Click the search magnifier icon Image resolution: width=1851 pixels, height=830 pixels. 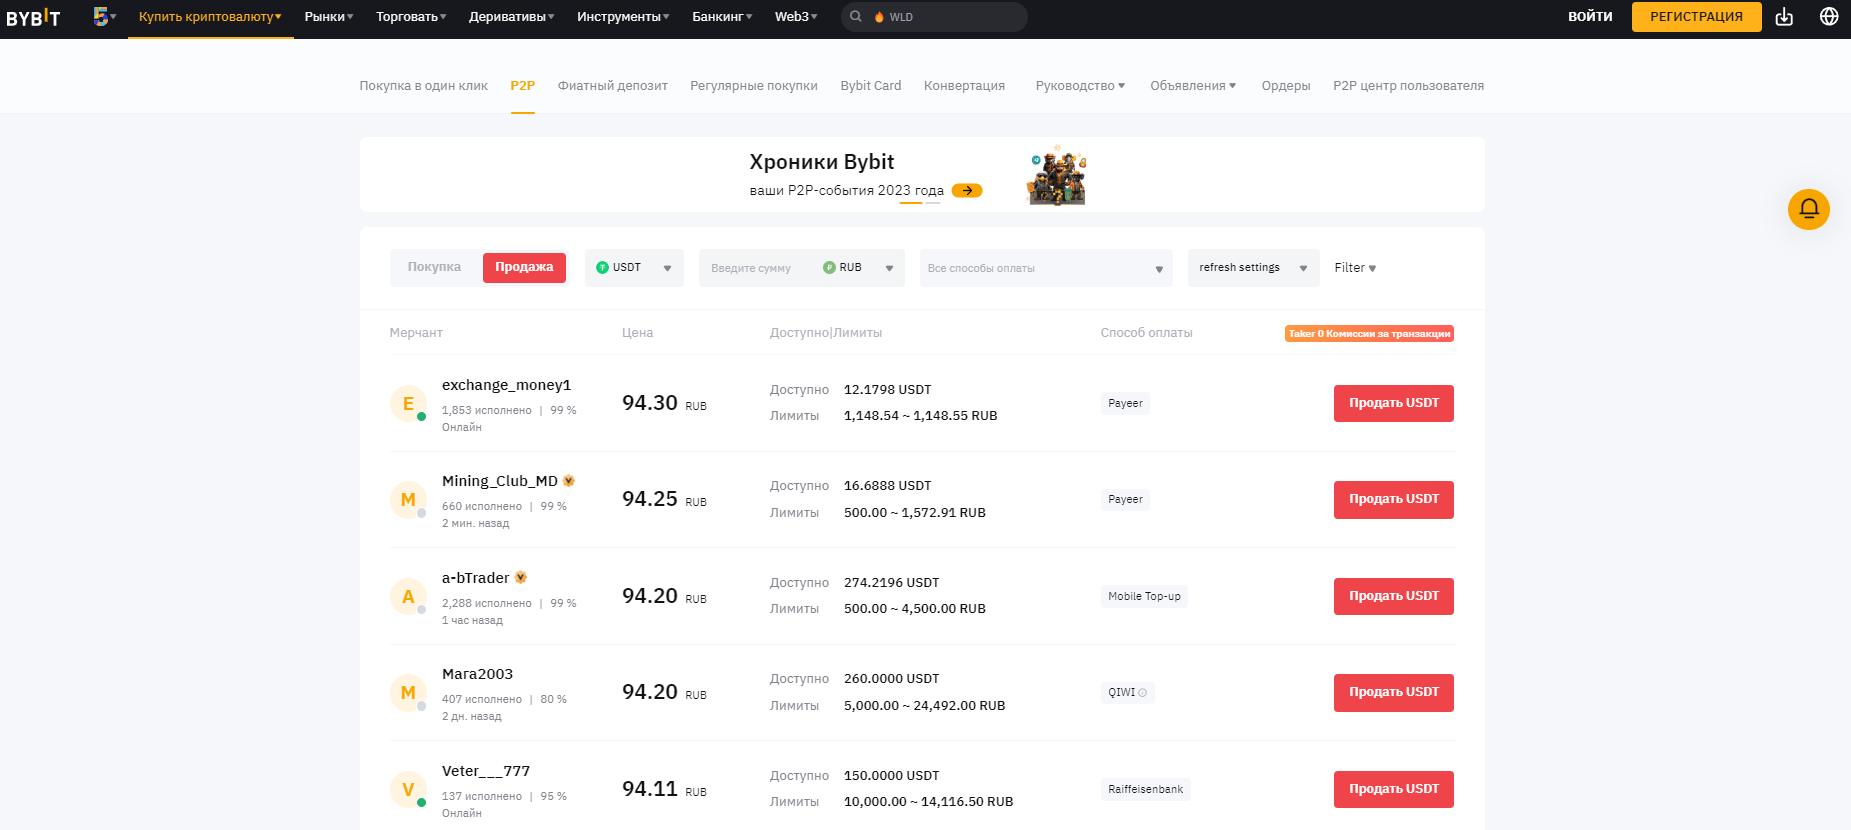tap(856, 16)
